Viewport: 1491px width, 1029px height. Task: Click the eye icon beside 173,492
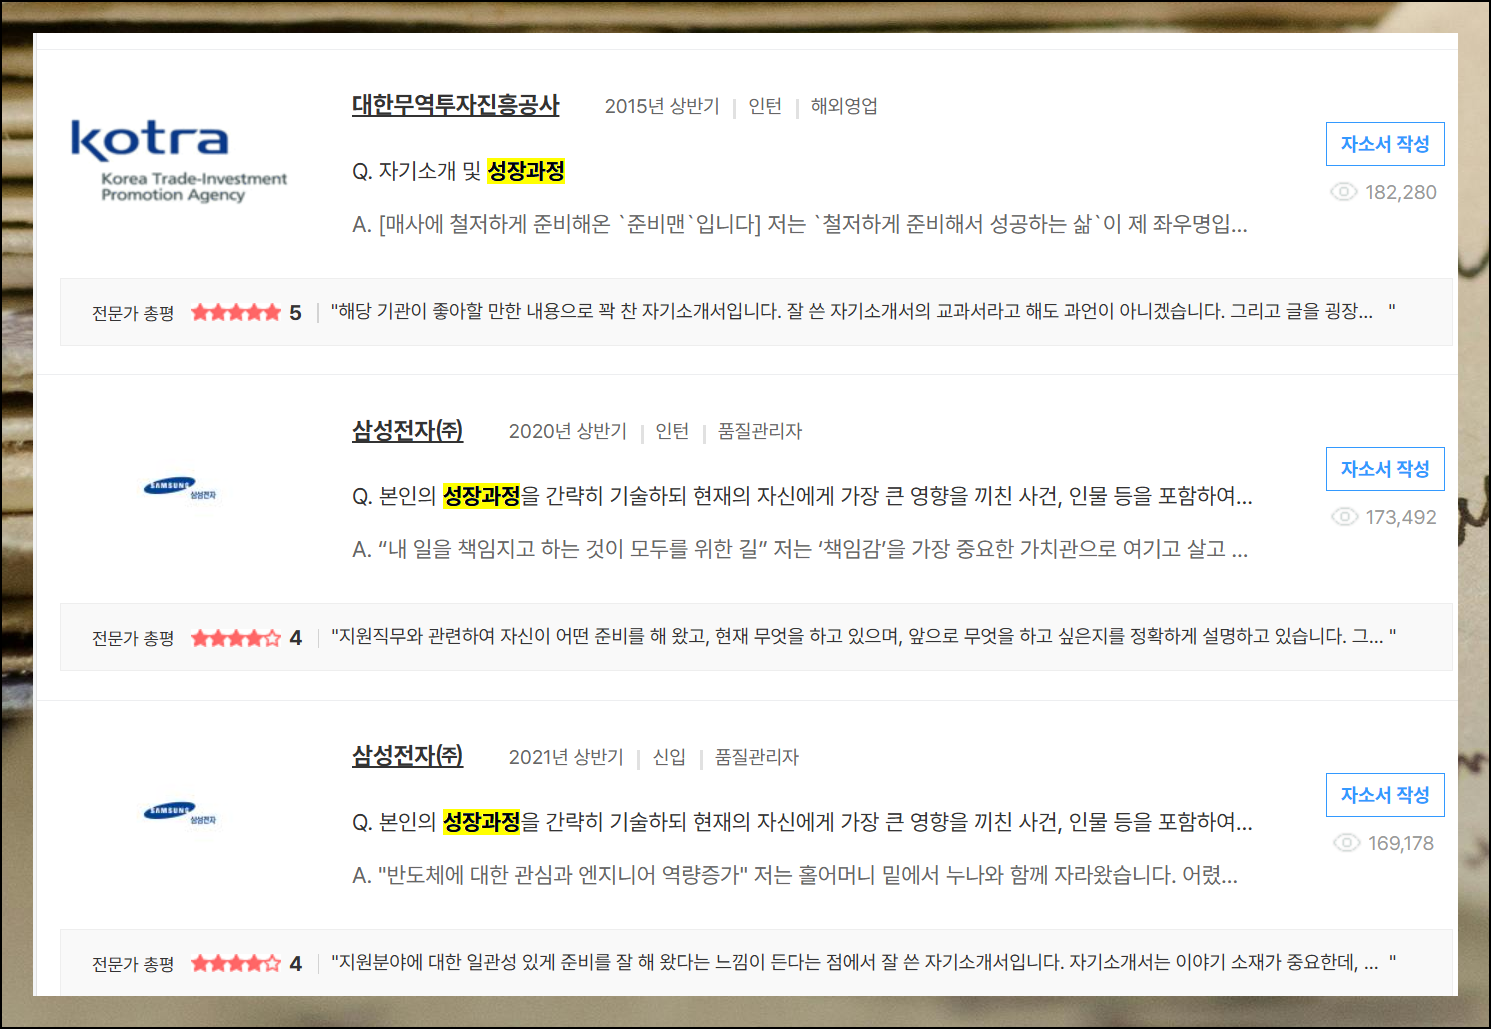tap(1344, 517)
